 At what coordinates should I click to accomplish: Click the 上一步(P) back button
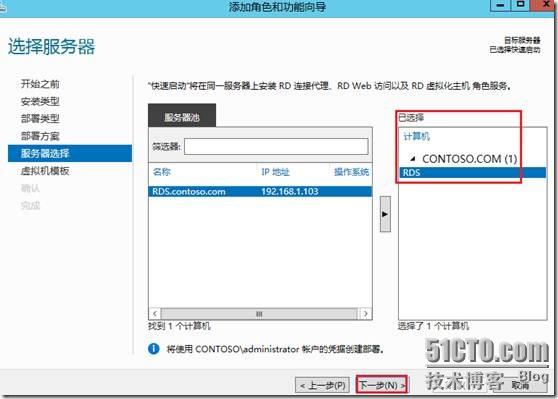pyautogui.click(x=322, y=385)
